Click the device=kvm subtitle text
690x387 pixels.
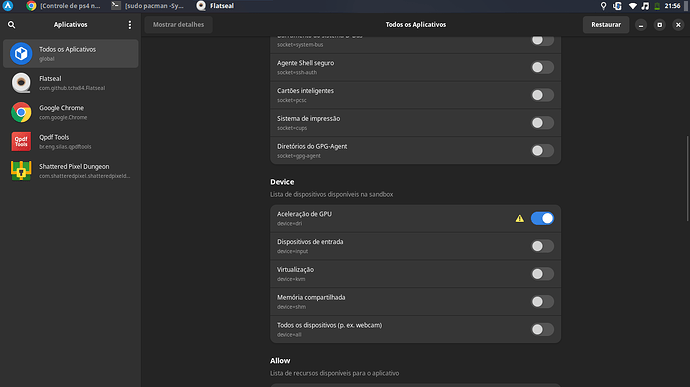291,279
